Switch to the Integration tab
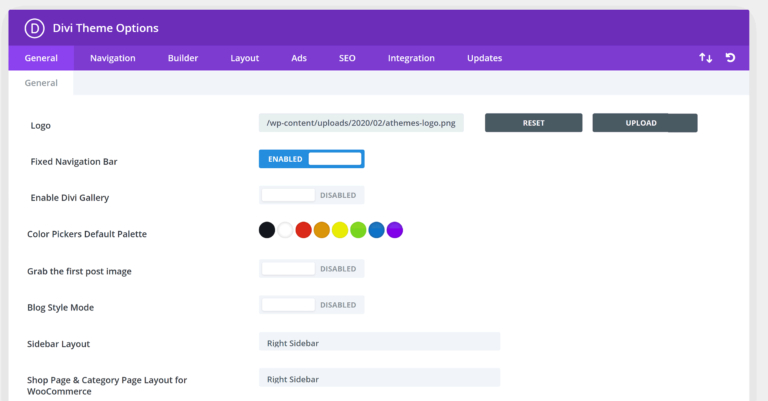This screenshot has width=768, height=401. [411, 58]
